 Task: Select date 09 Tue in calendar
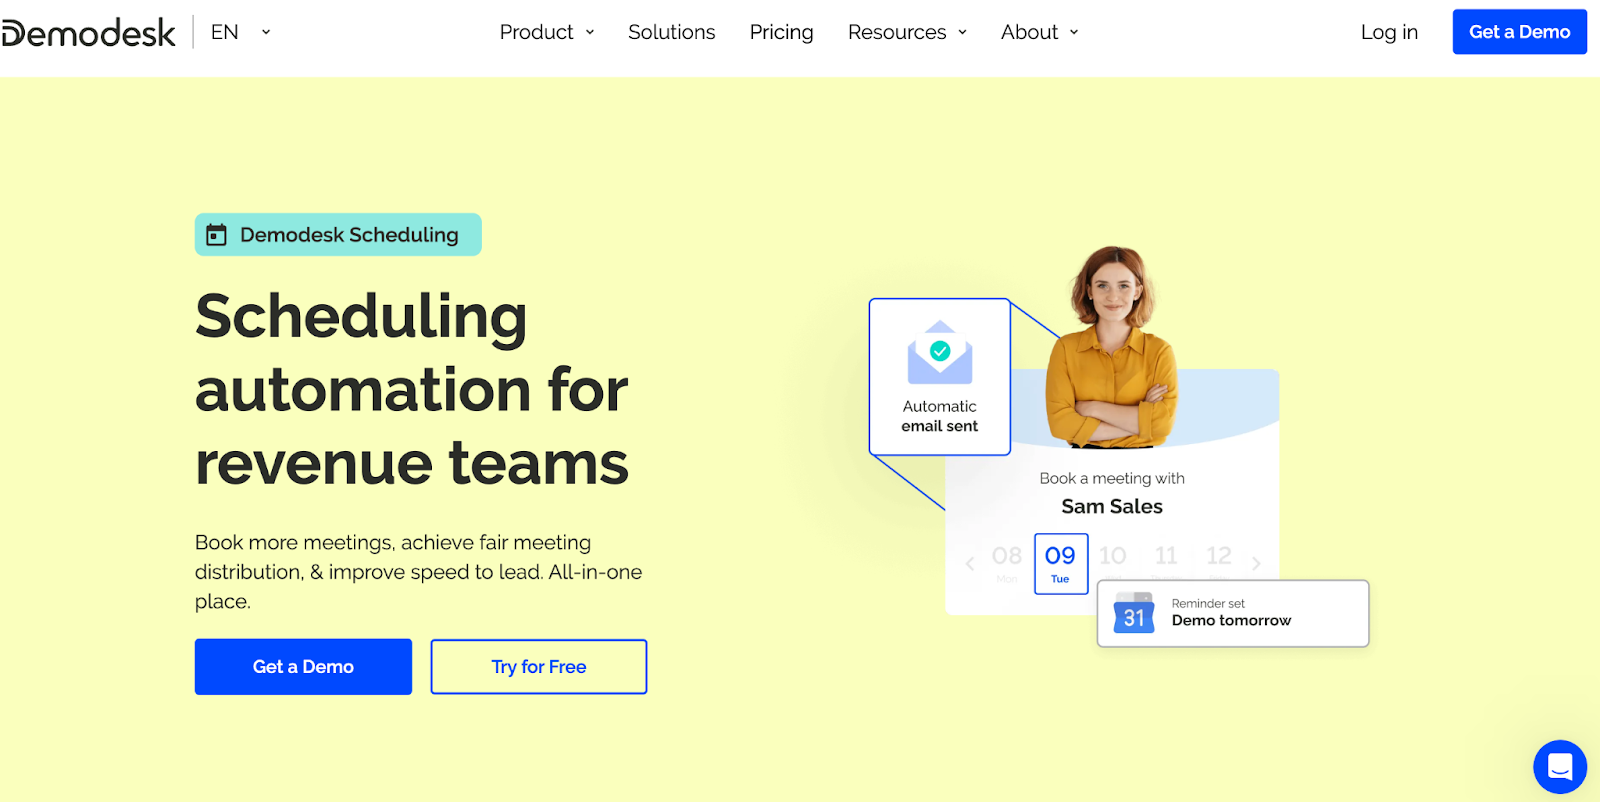coord(1061,564)
